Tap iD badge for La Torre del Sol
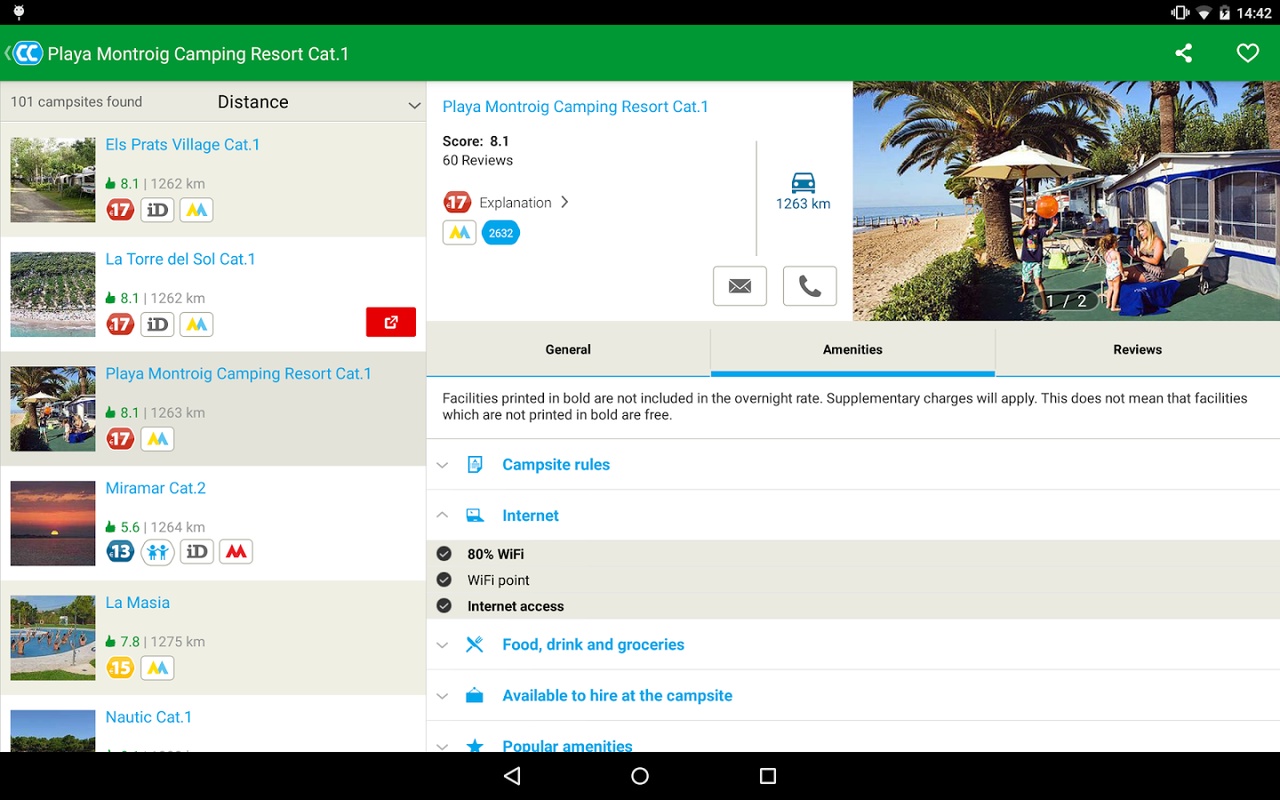 [158, 324]
